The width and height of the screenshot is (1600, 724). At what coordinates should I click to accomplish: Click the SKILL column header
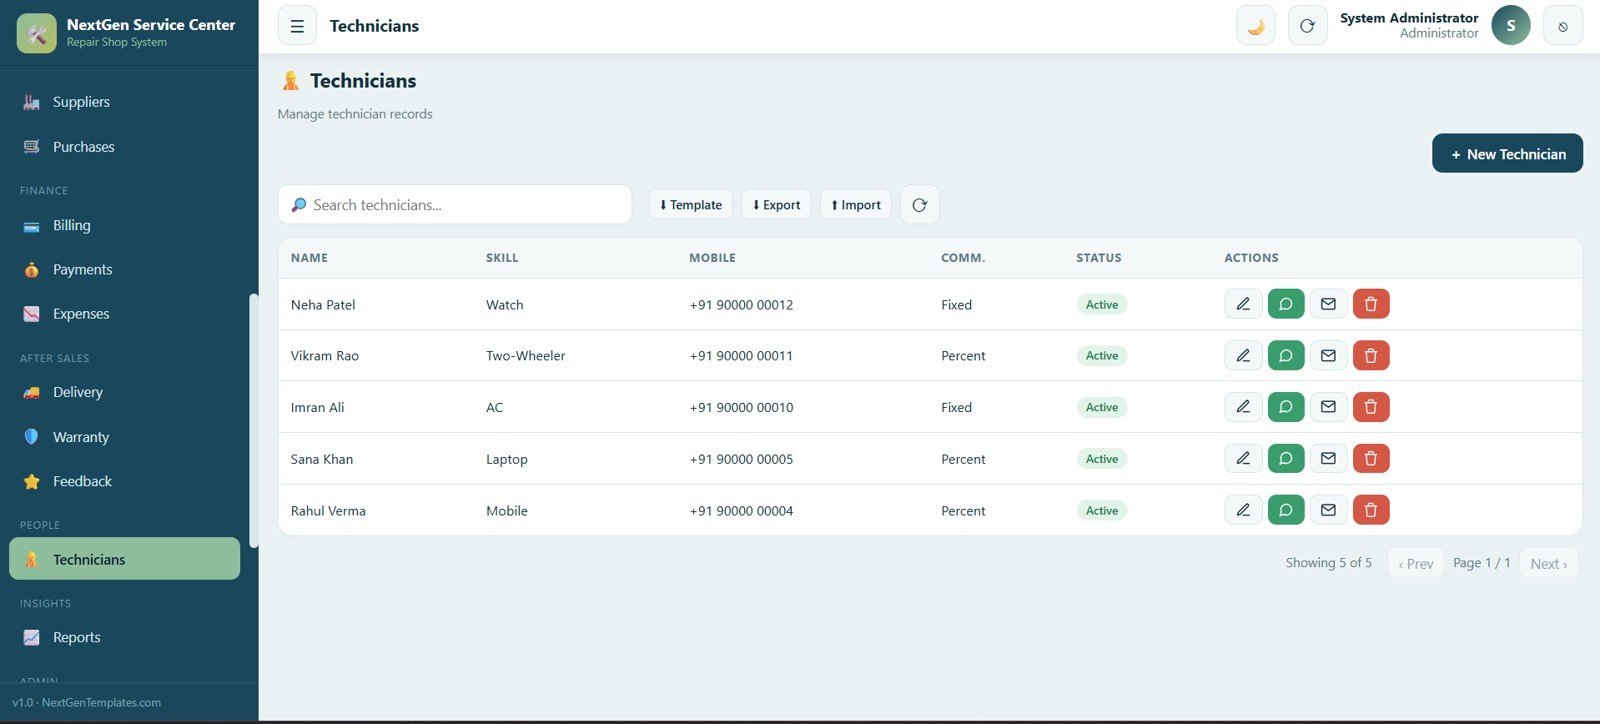point(502,258)
